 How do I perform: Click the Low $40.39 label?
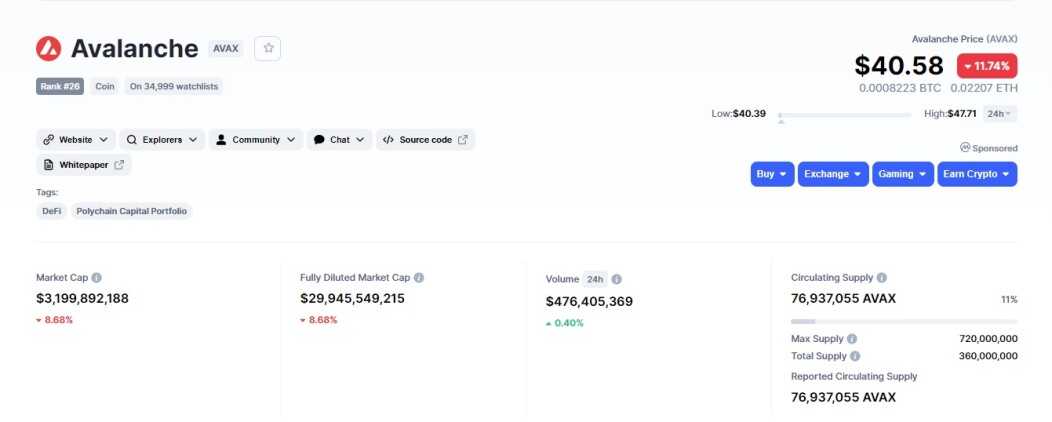pos(739,114)
